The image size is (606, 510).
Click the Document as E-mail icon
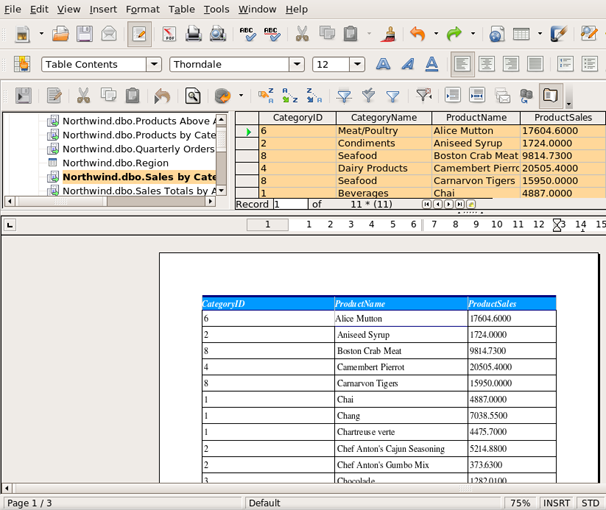(109, 34)
